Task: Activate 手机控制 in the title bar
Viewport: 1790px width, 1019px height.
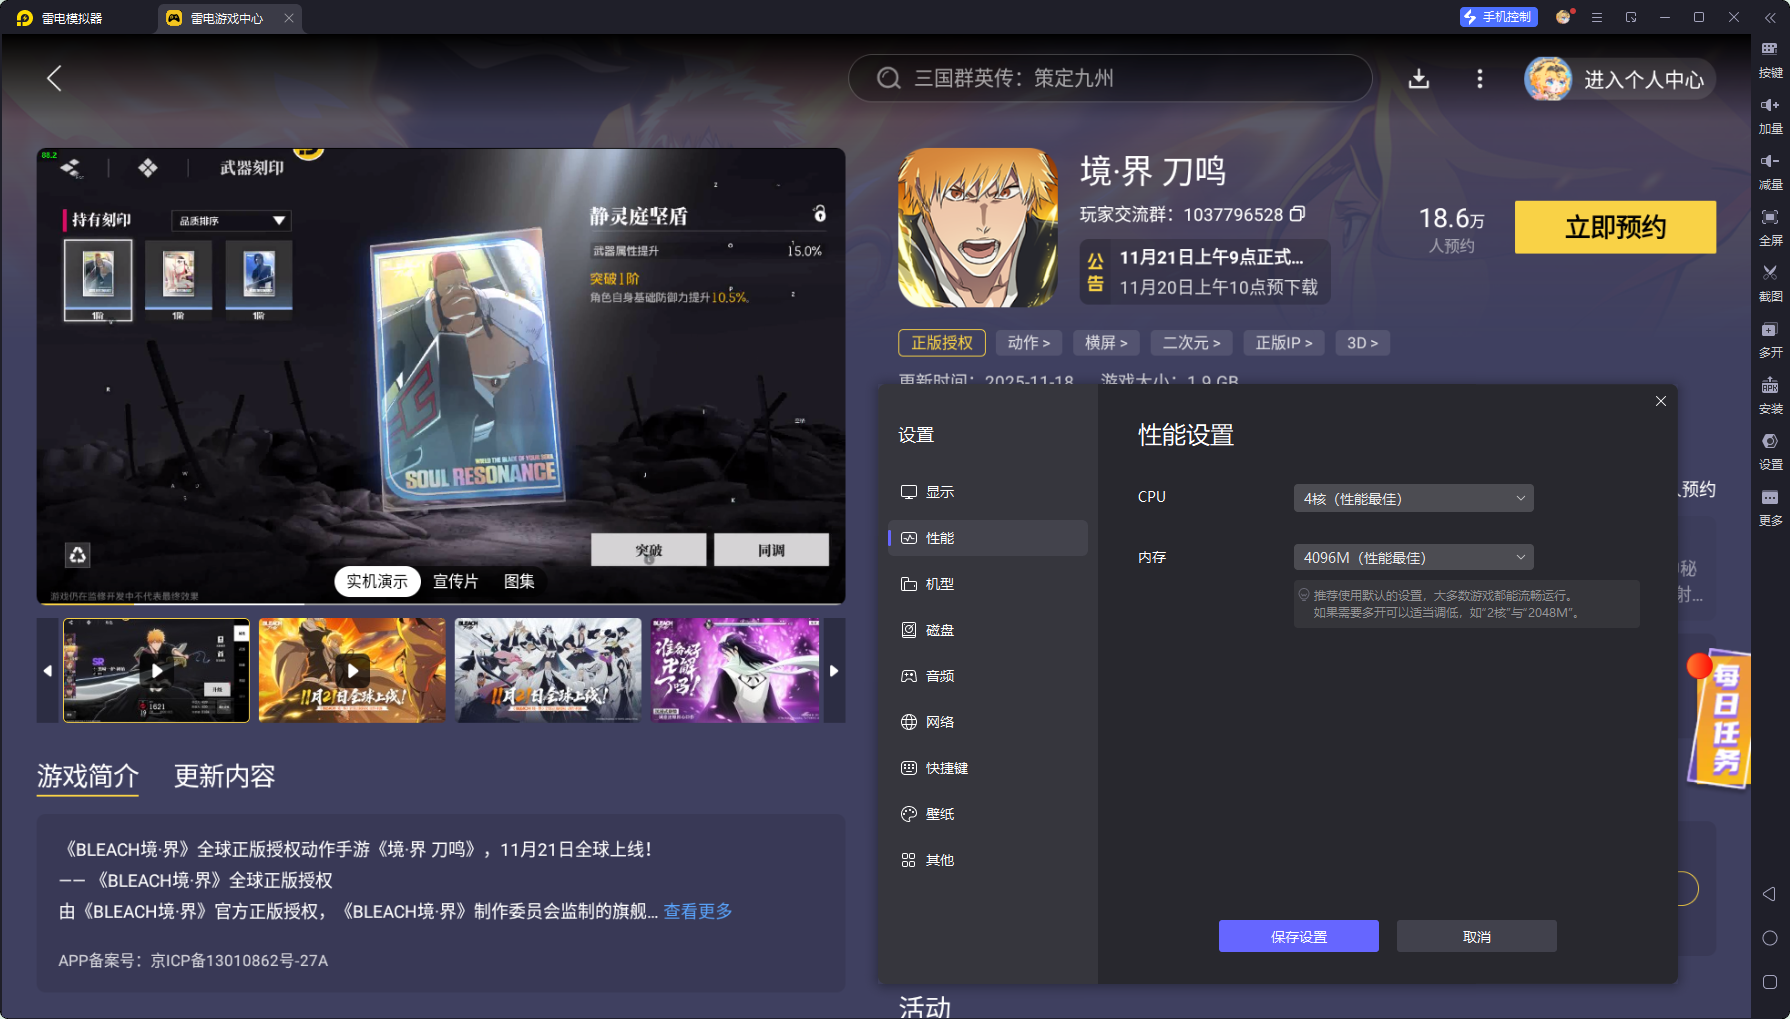Action: click(x=1497, y=17)
